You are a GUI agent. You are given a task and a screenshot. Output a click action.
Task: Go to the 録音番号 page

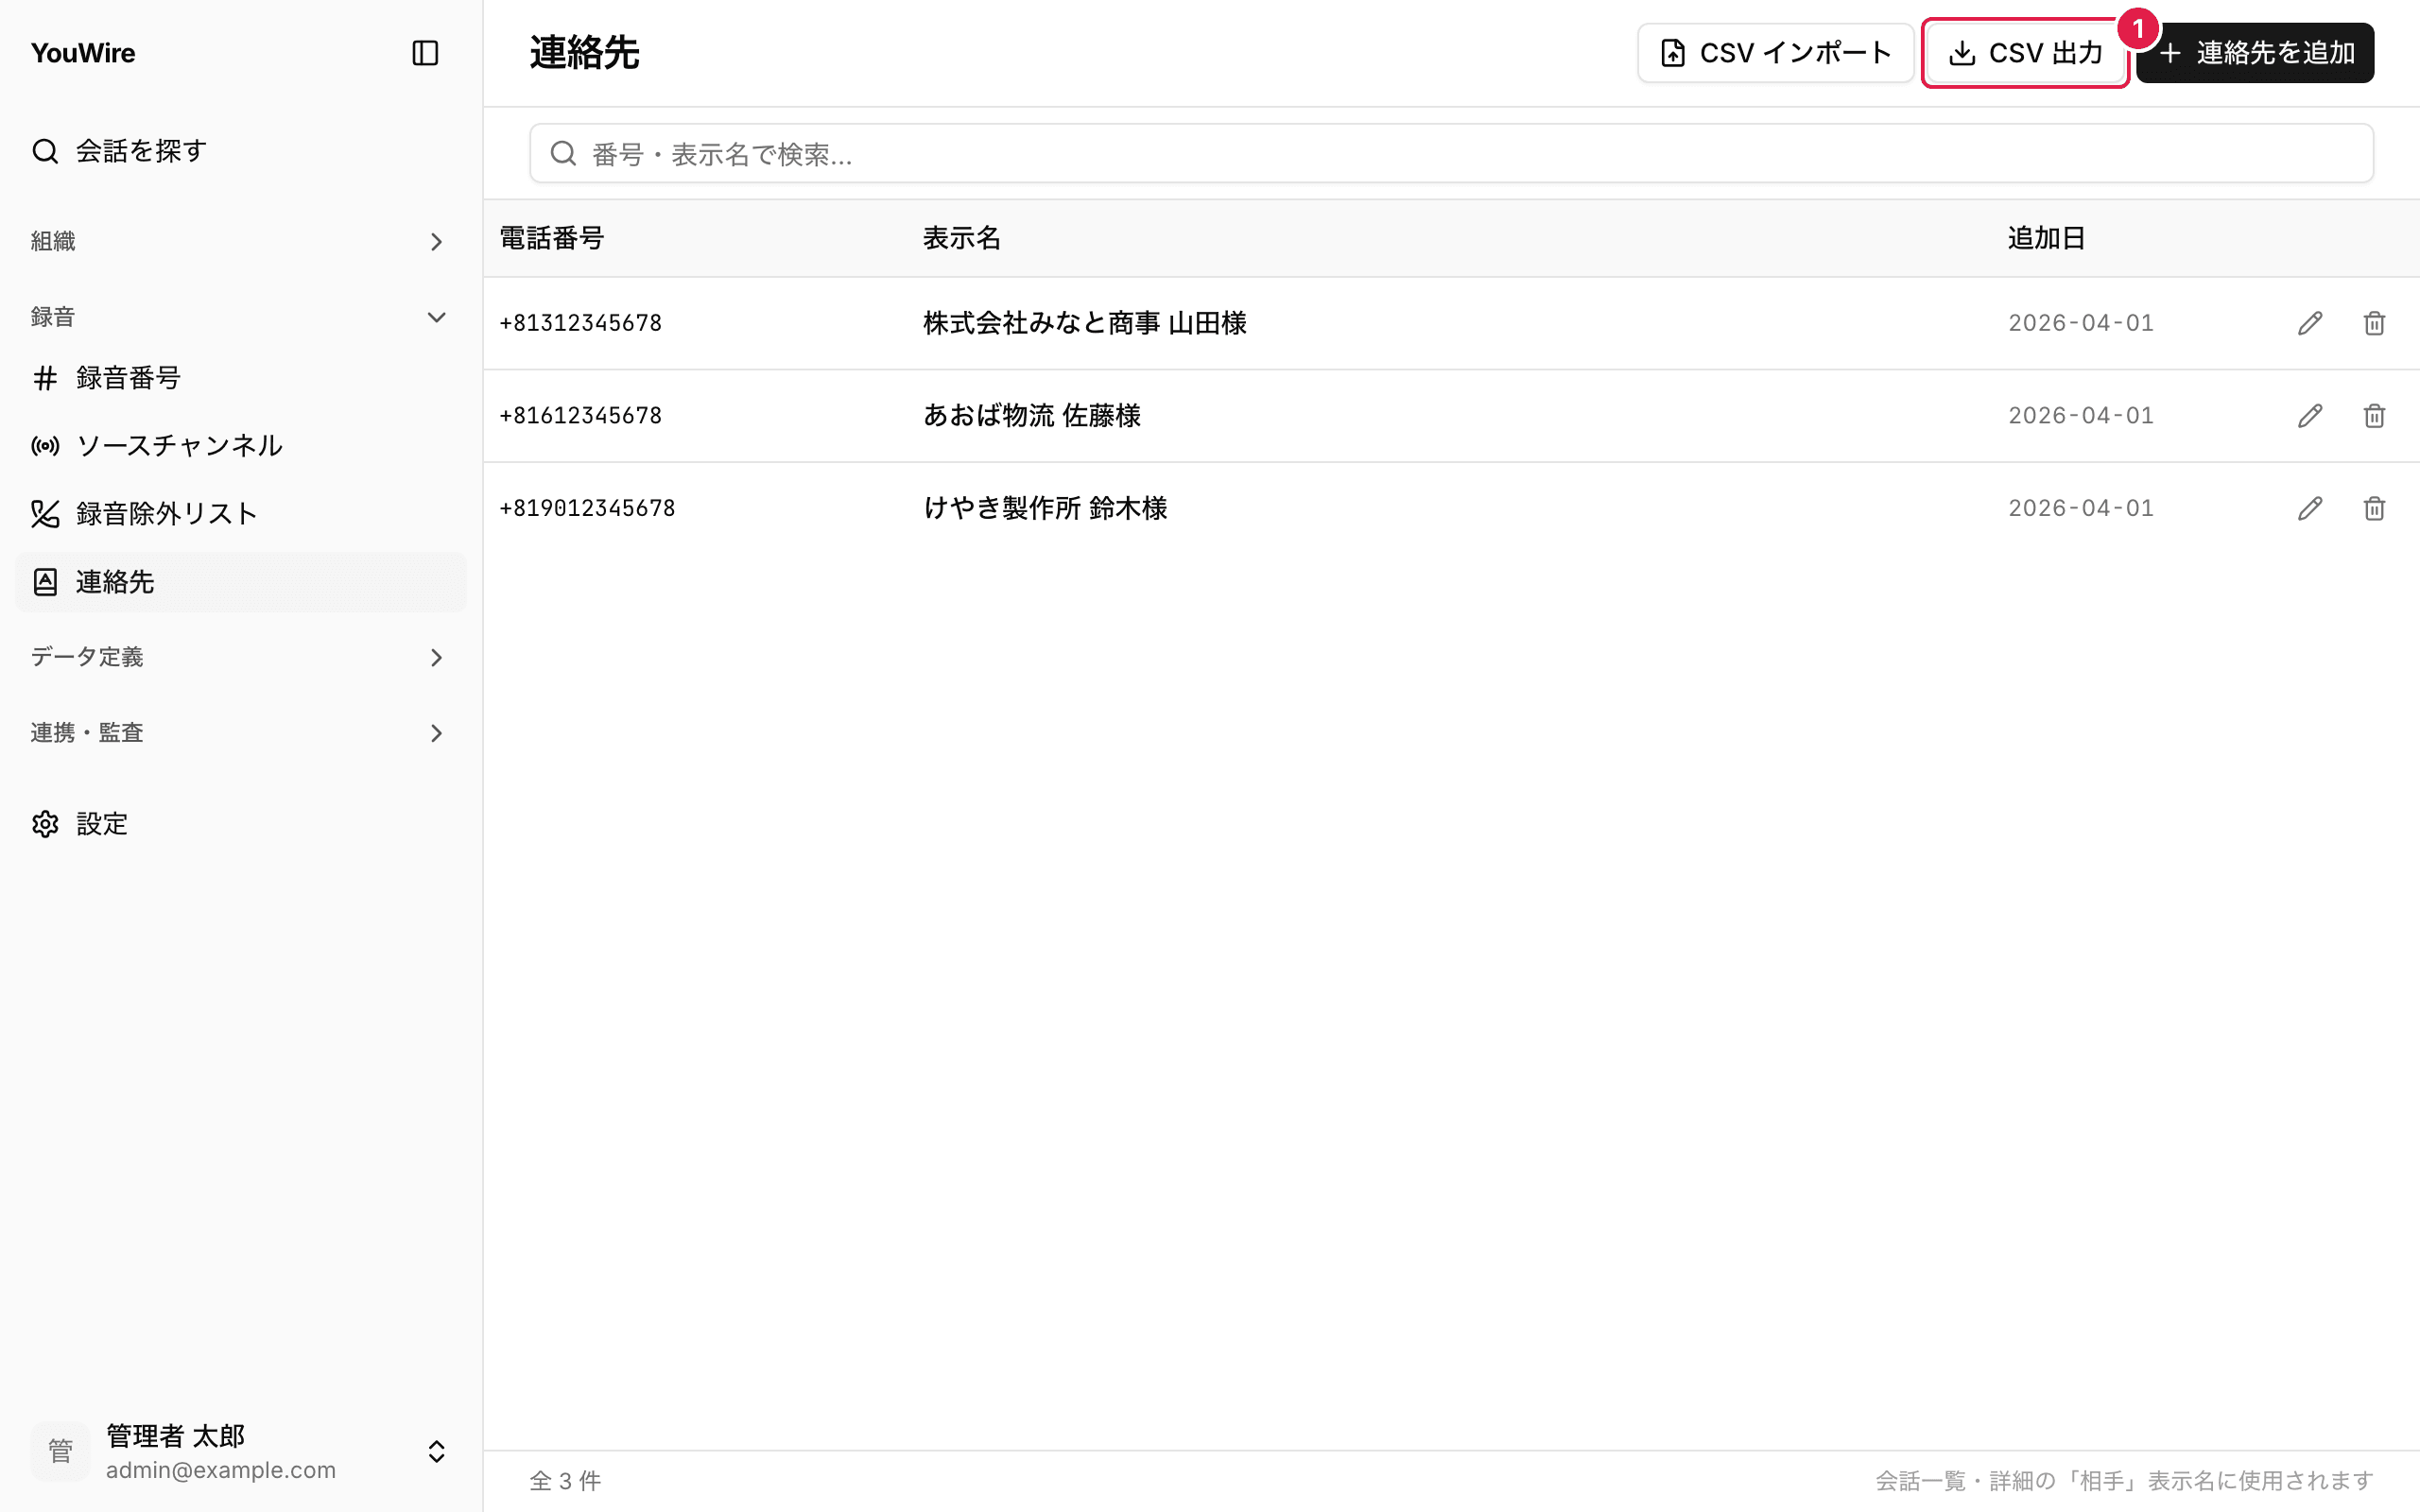(240, 378)
